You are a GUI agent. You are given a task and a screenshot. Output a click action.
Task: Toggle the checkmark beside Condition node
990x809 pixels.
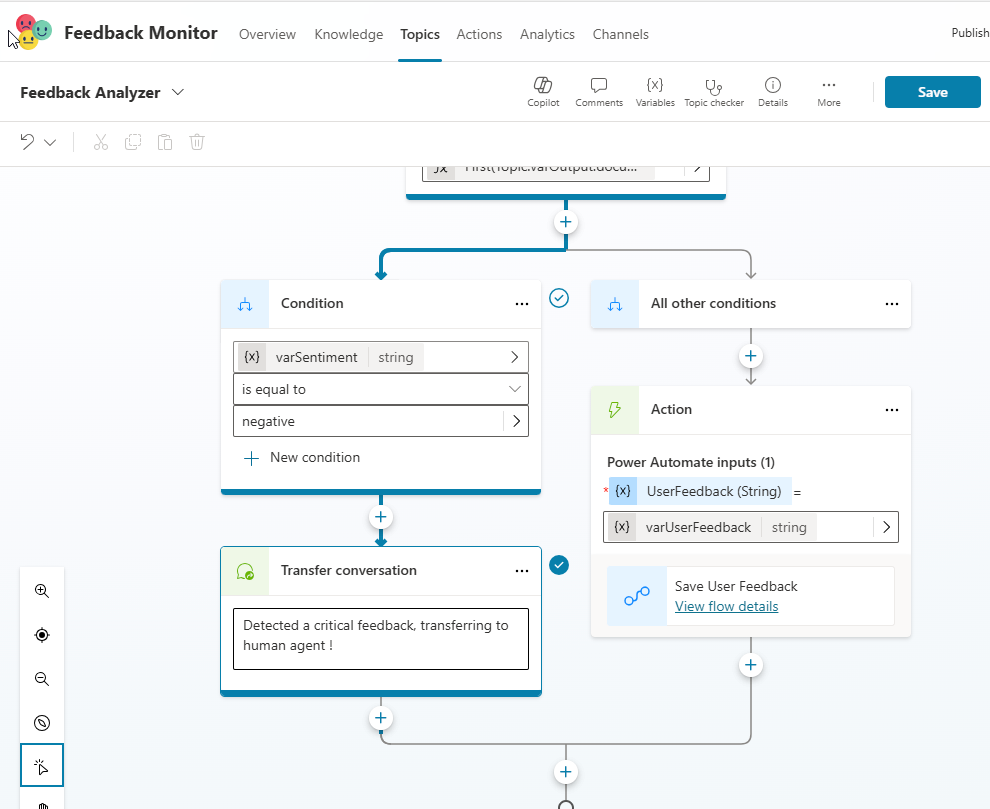tap(559, 298)
